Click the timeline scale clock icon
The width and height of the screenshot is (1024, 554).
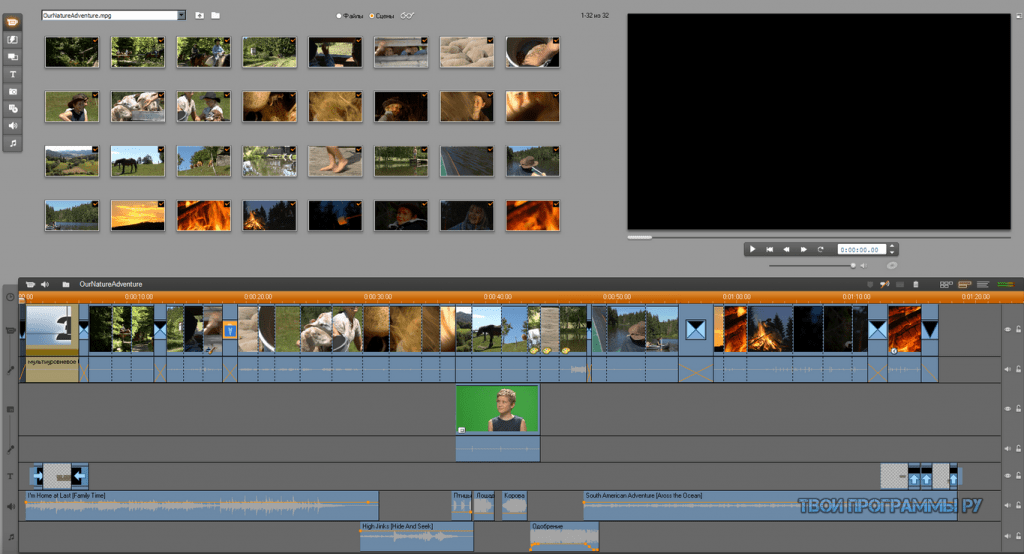pos(10,297)
